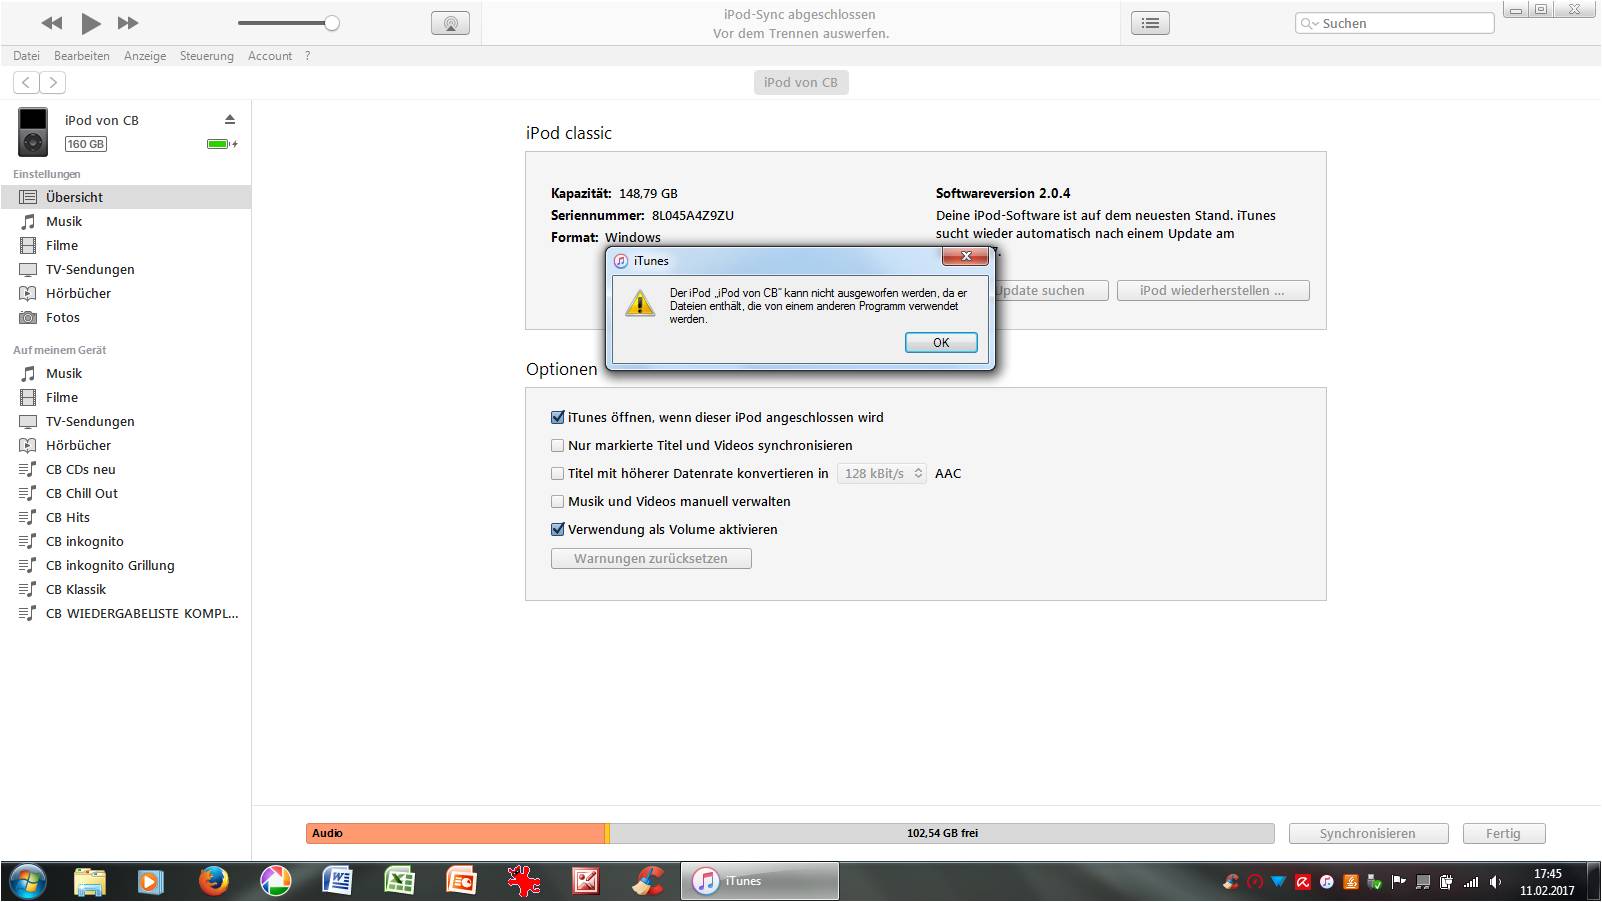Launch Picasa from the taskbar
1602x902 pixels.
pos(275,881)
